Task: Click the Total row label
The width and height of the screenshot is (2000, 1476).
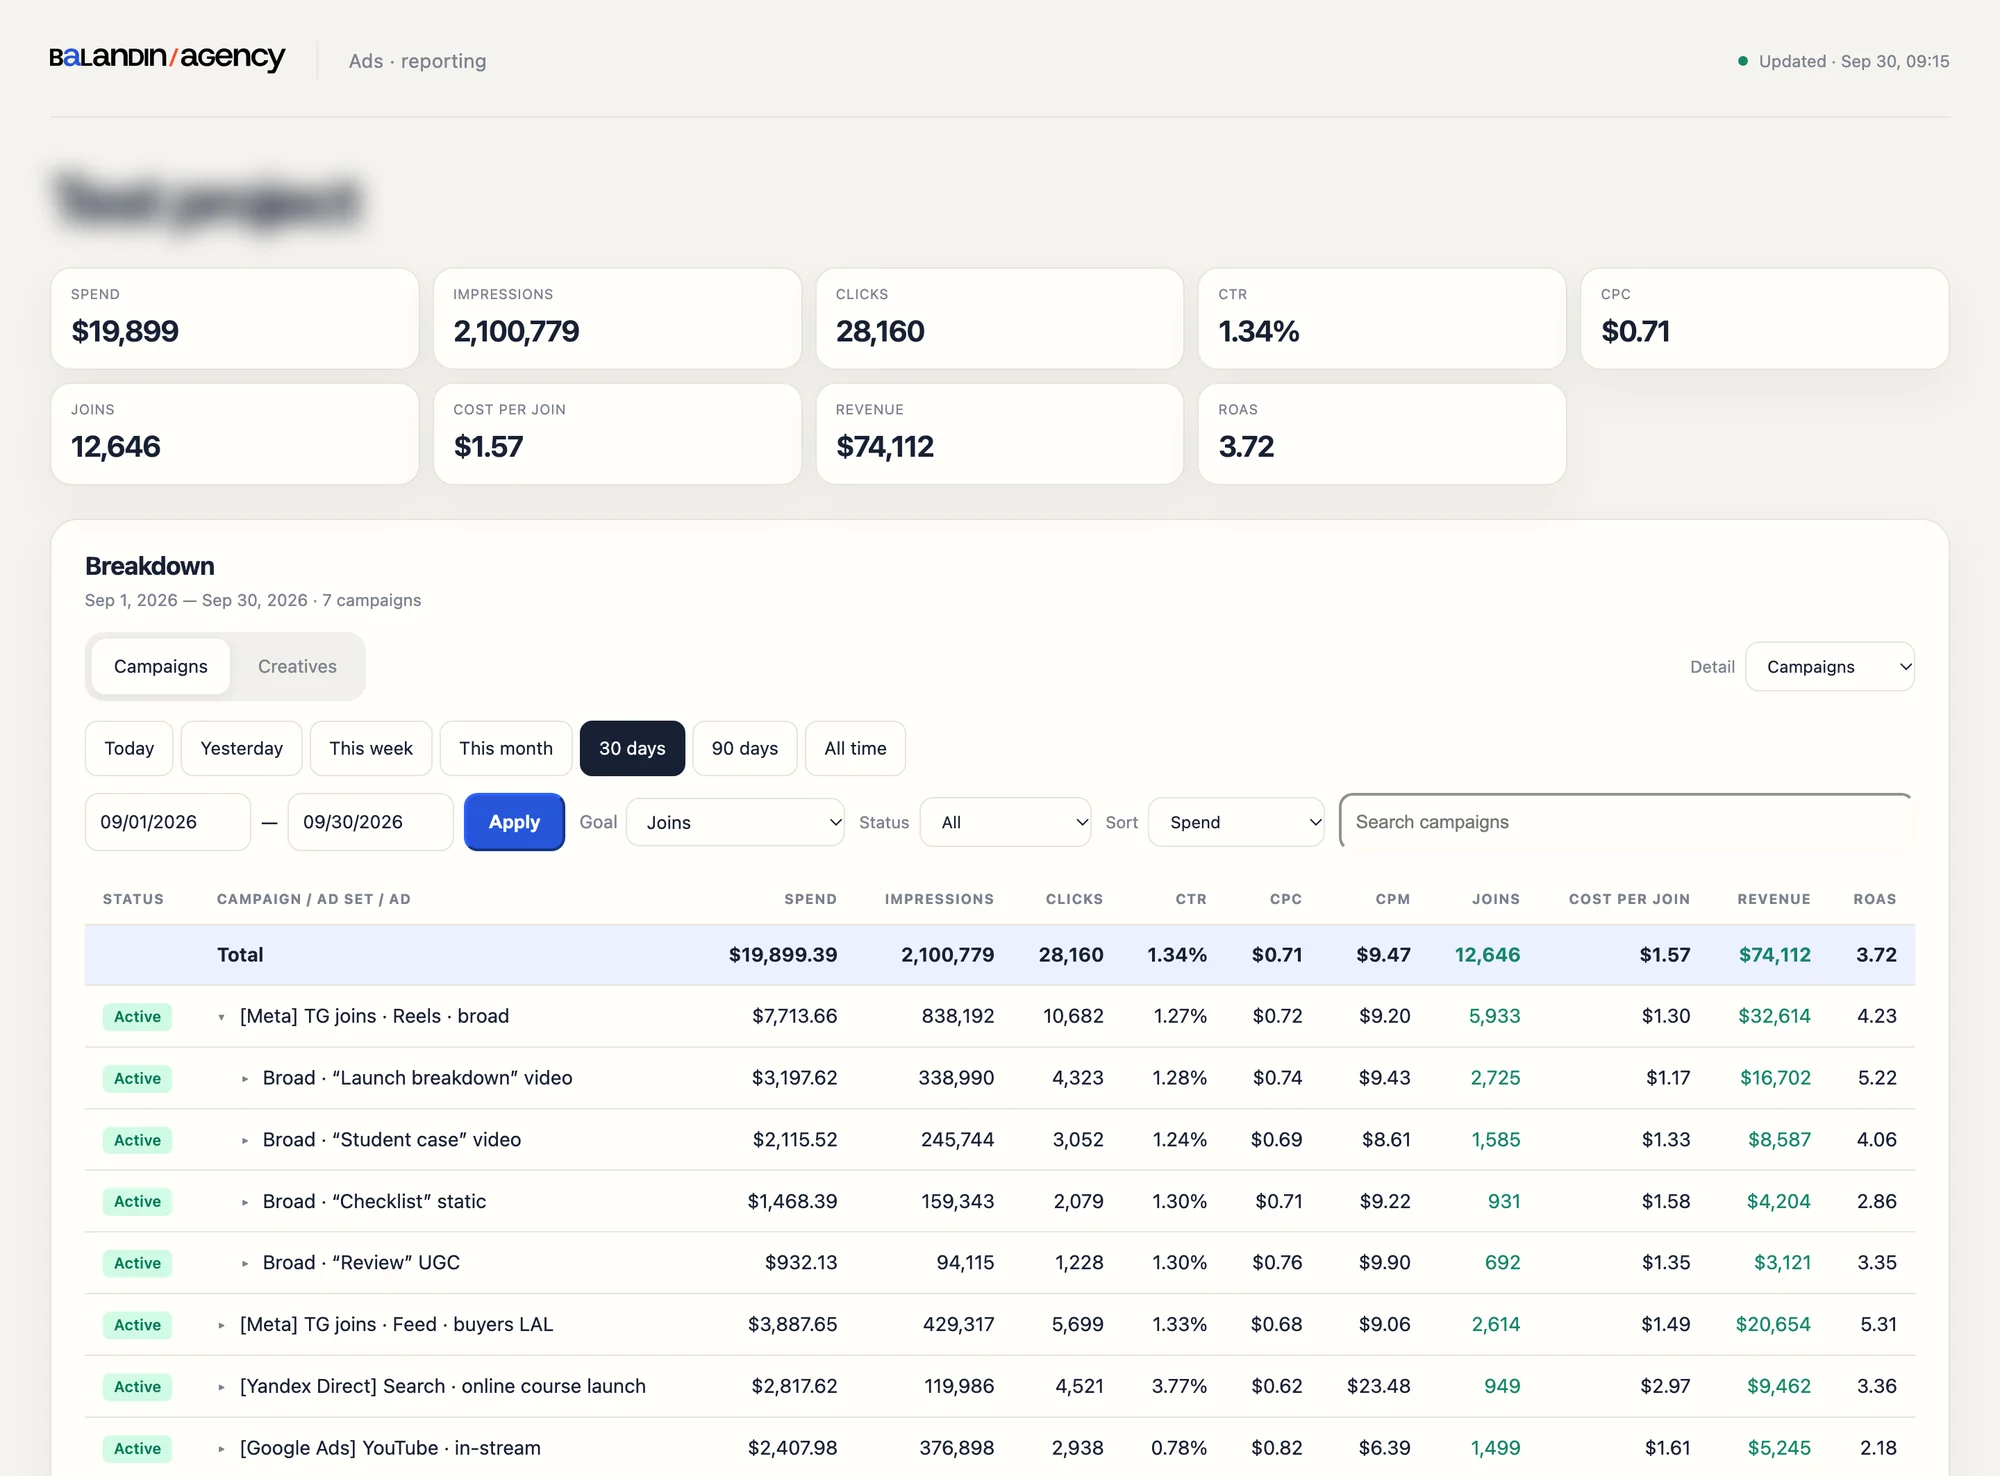Action: 240,955
